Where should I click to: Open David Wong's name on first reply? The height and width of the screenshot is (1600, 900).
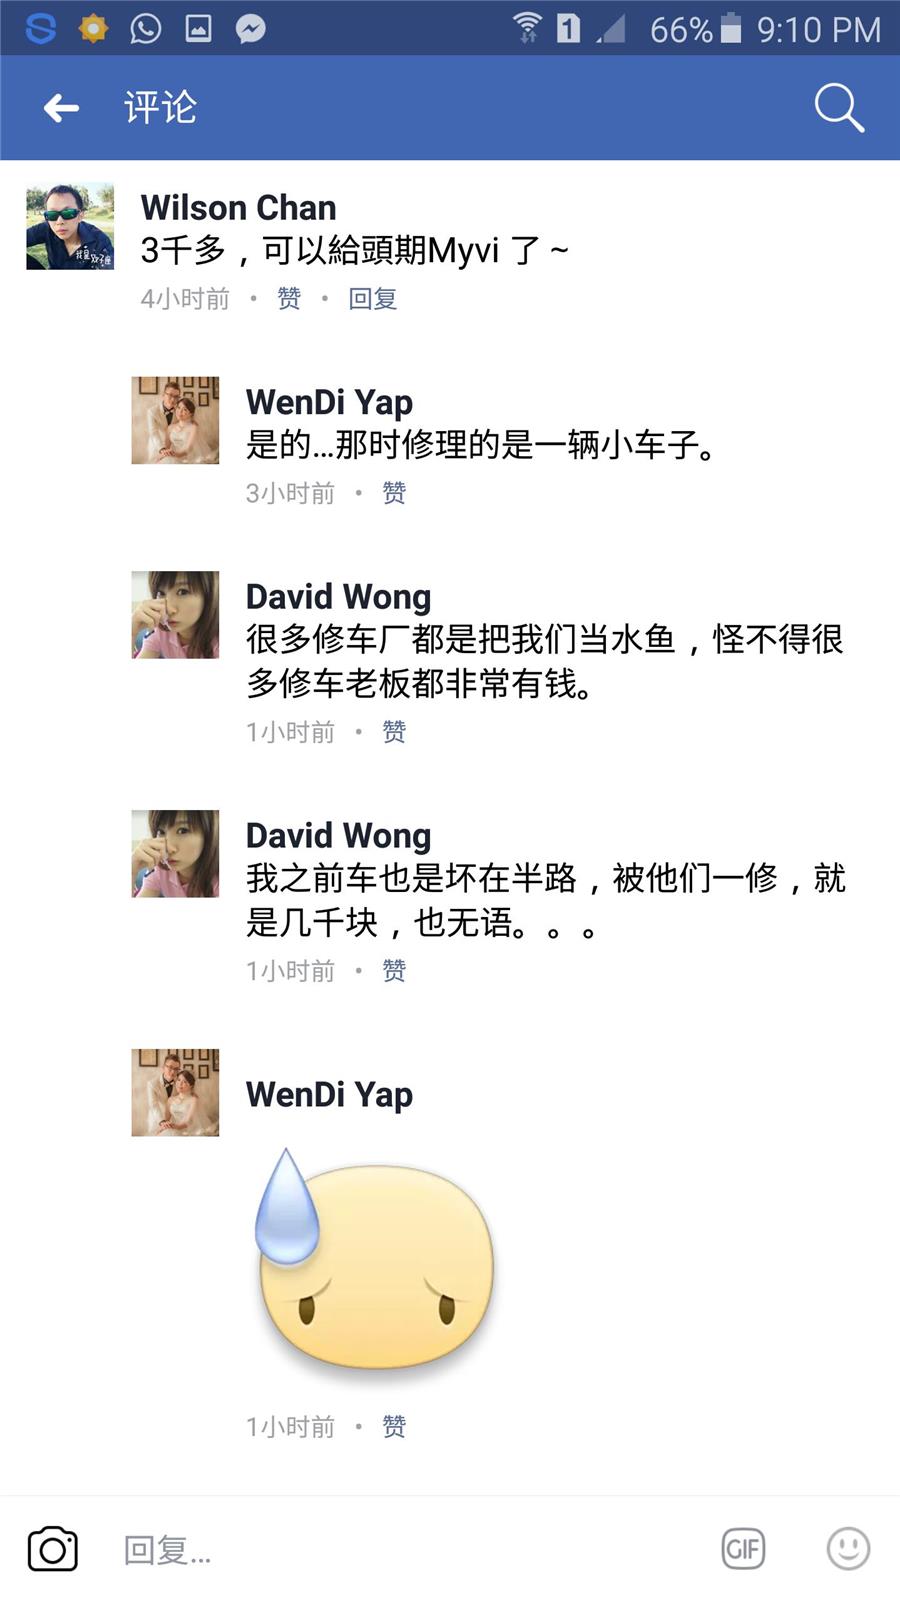tap(338, 596)
